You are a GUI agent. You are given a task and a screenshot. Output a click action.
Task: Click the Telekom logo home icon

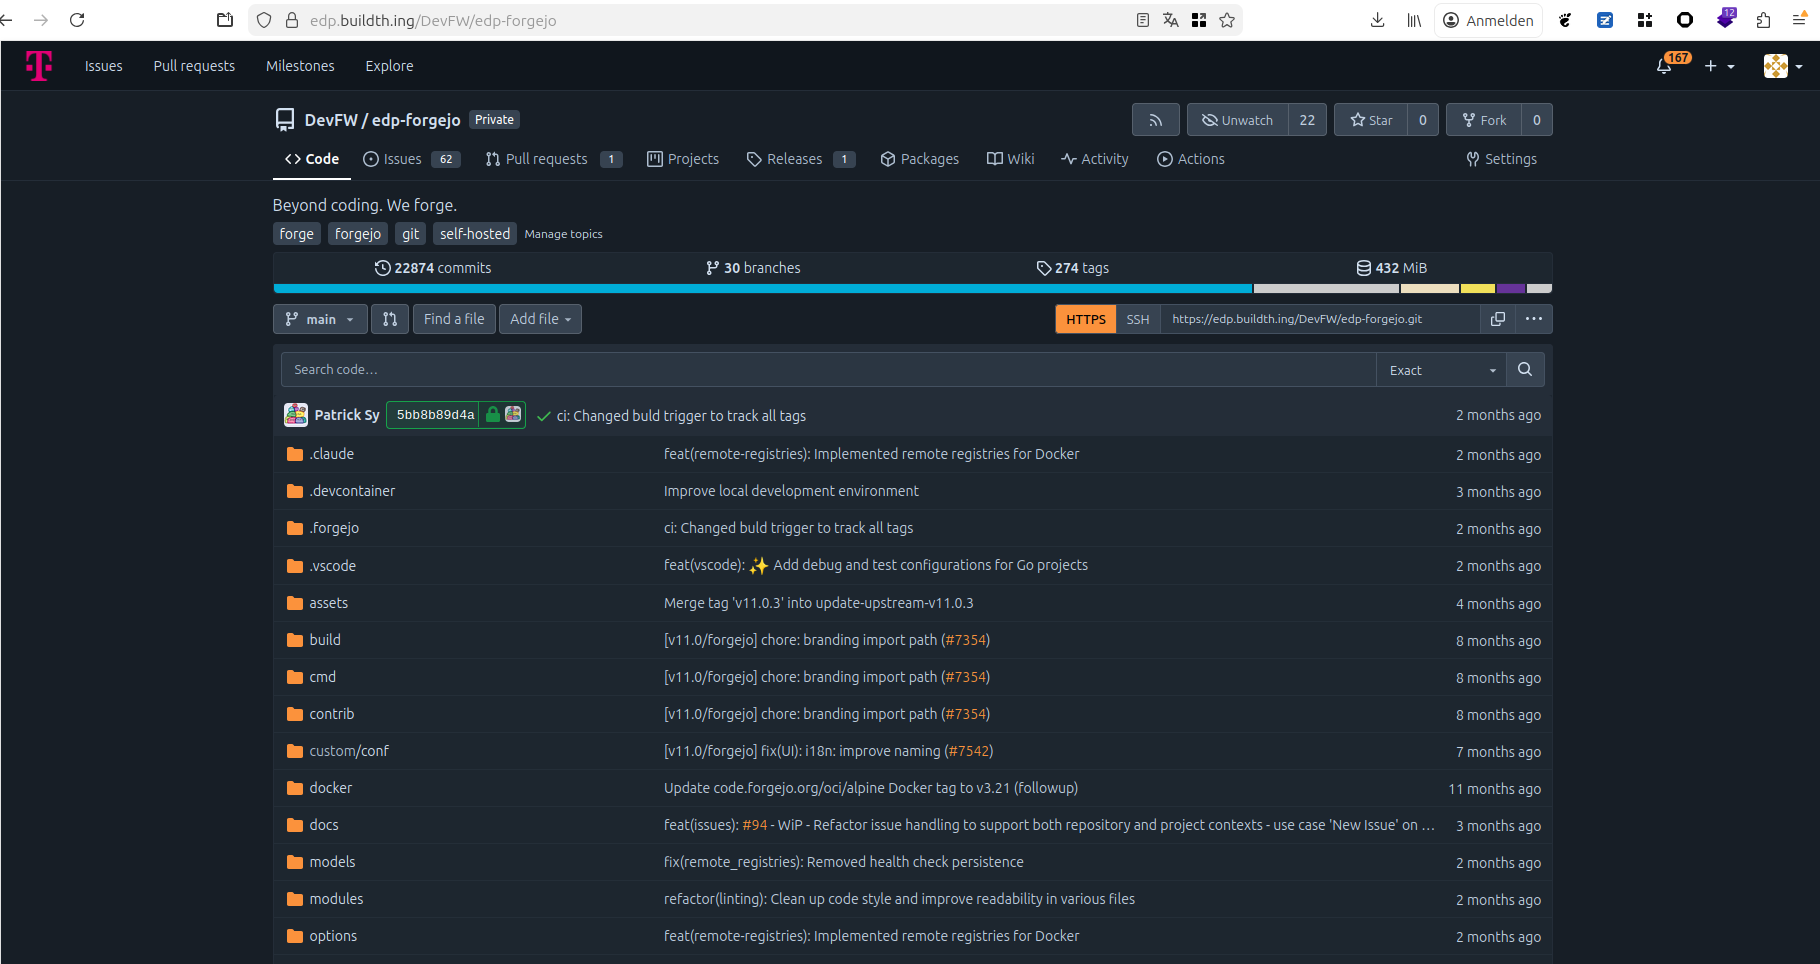[x=39, y=66]
